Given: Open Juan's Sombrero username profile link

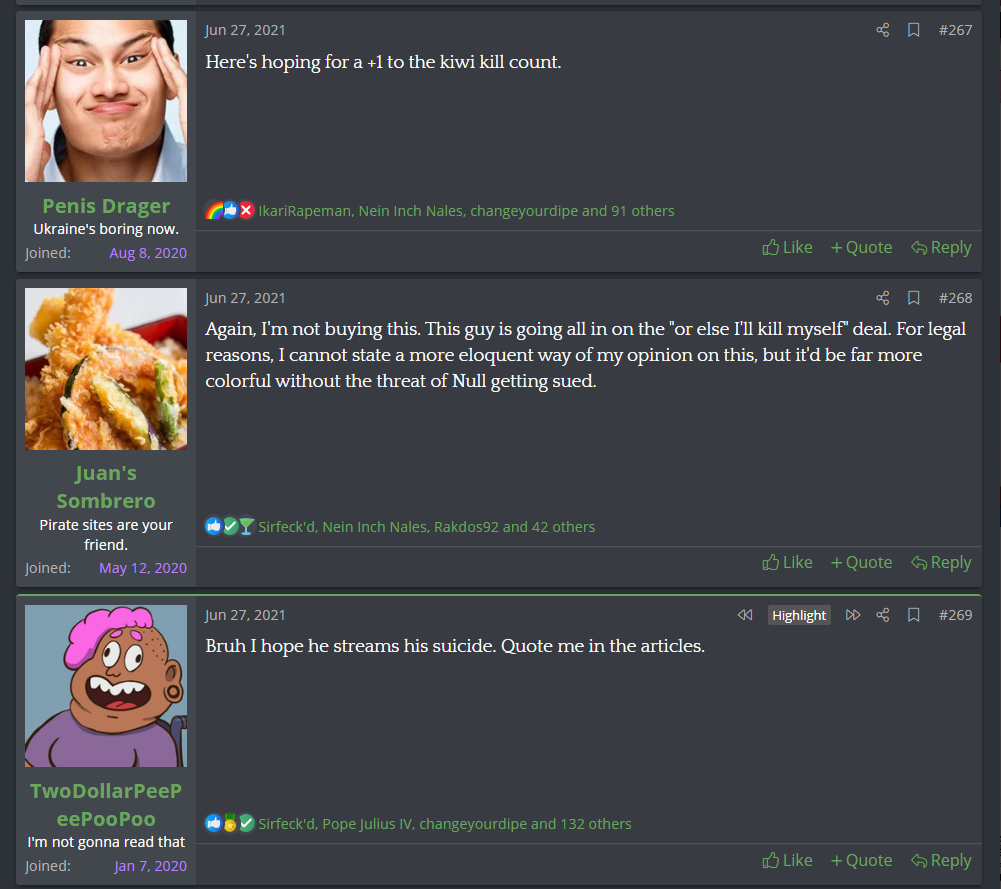Looking at the screenshot, I should [x=106, y=487].
